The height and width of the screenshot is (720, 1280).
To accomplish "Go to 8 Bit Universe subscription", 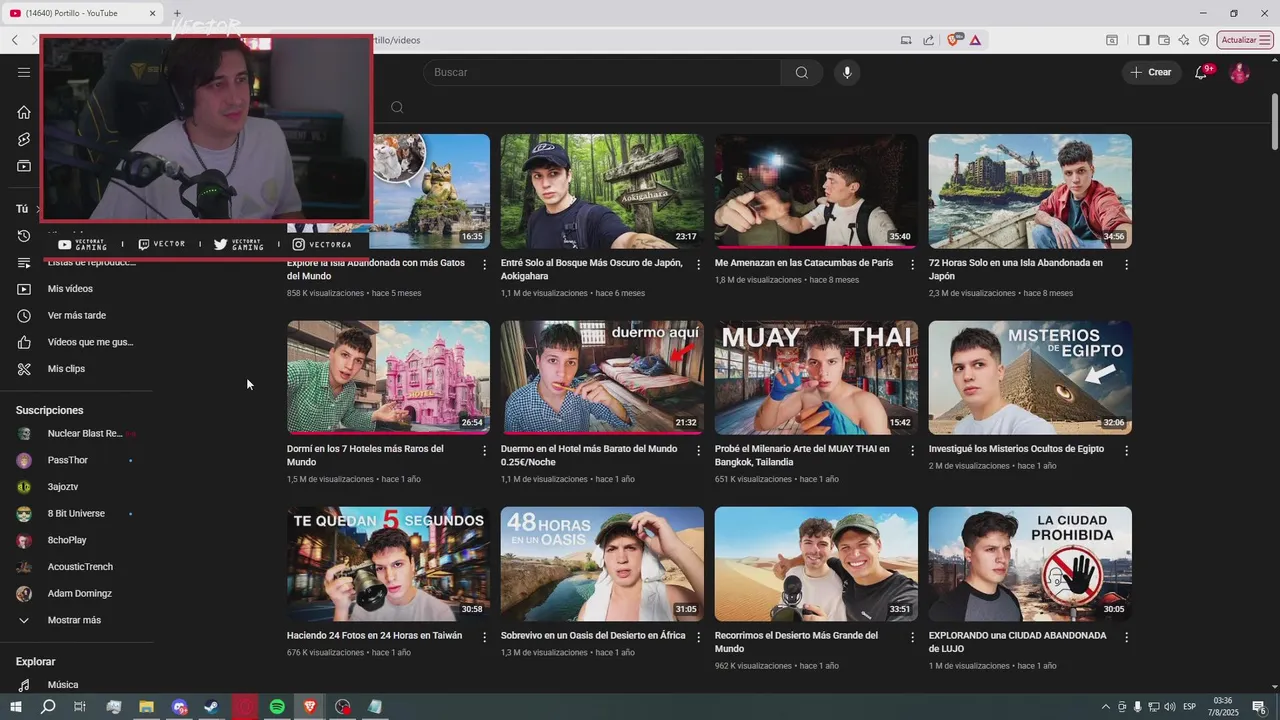I will [x=76, y=513].
